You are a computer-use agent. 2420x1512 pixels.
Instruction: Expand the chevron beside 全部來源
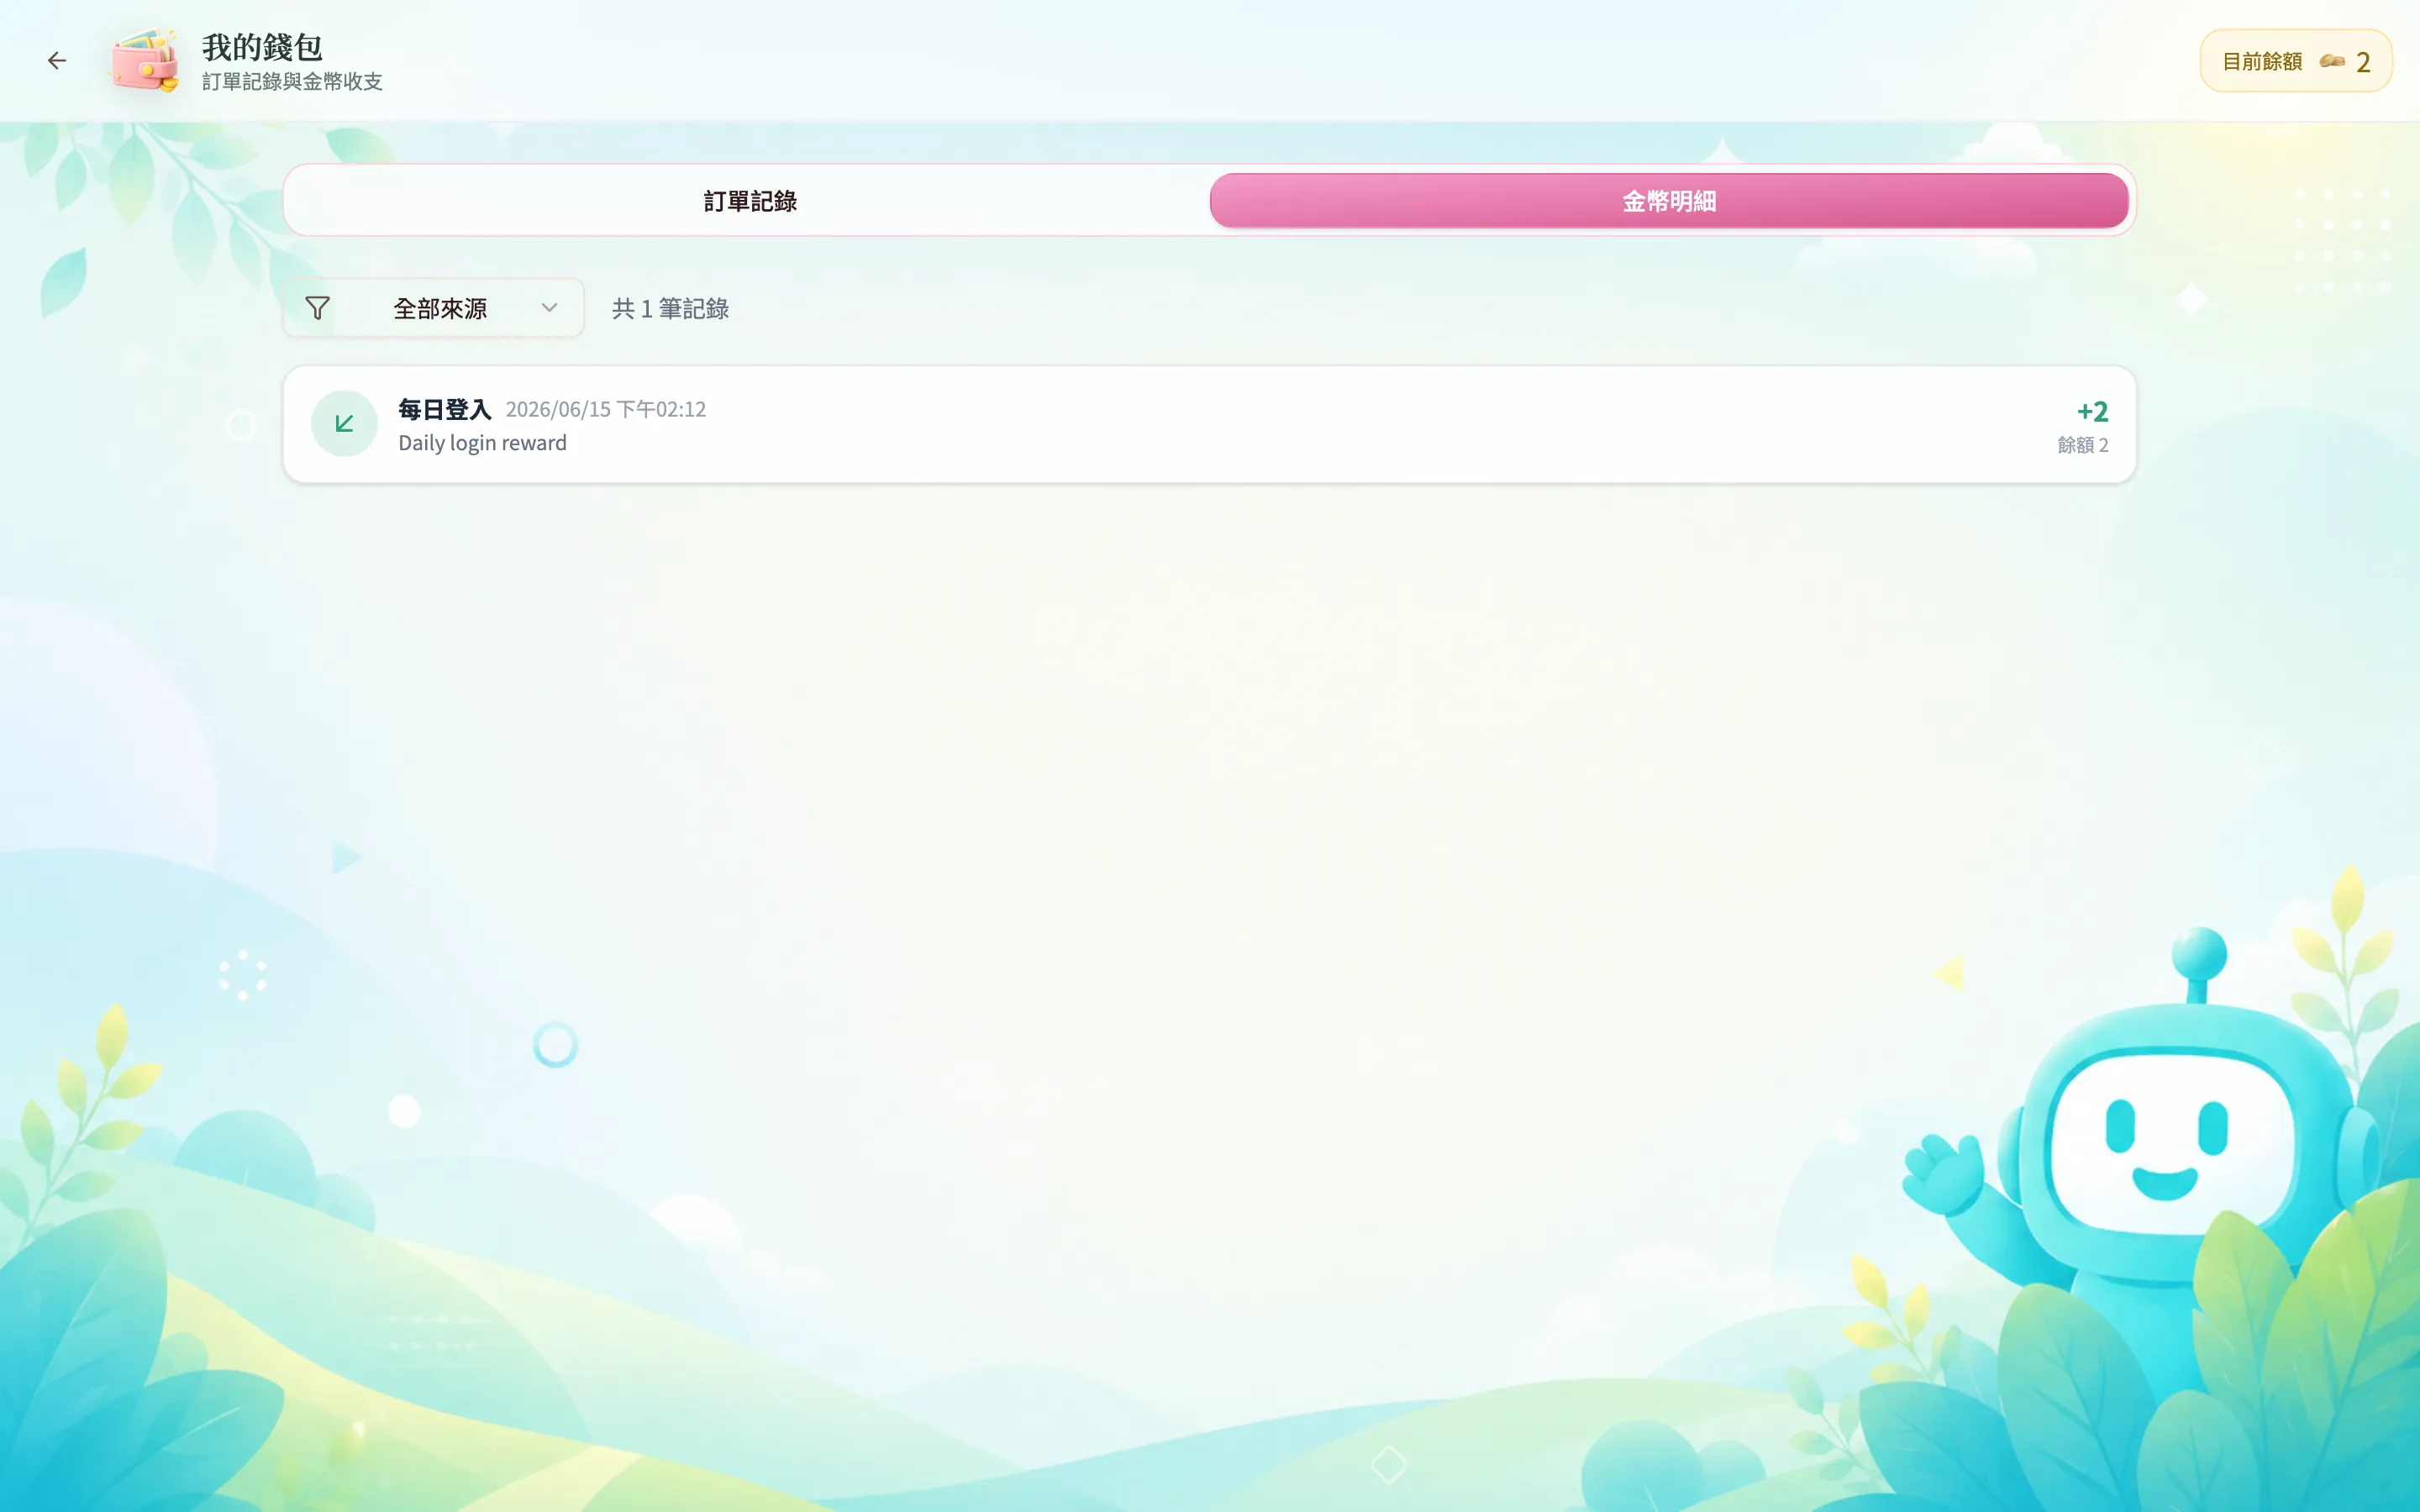pos(549,308)
